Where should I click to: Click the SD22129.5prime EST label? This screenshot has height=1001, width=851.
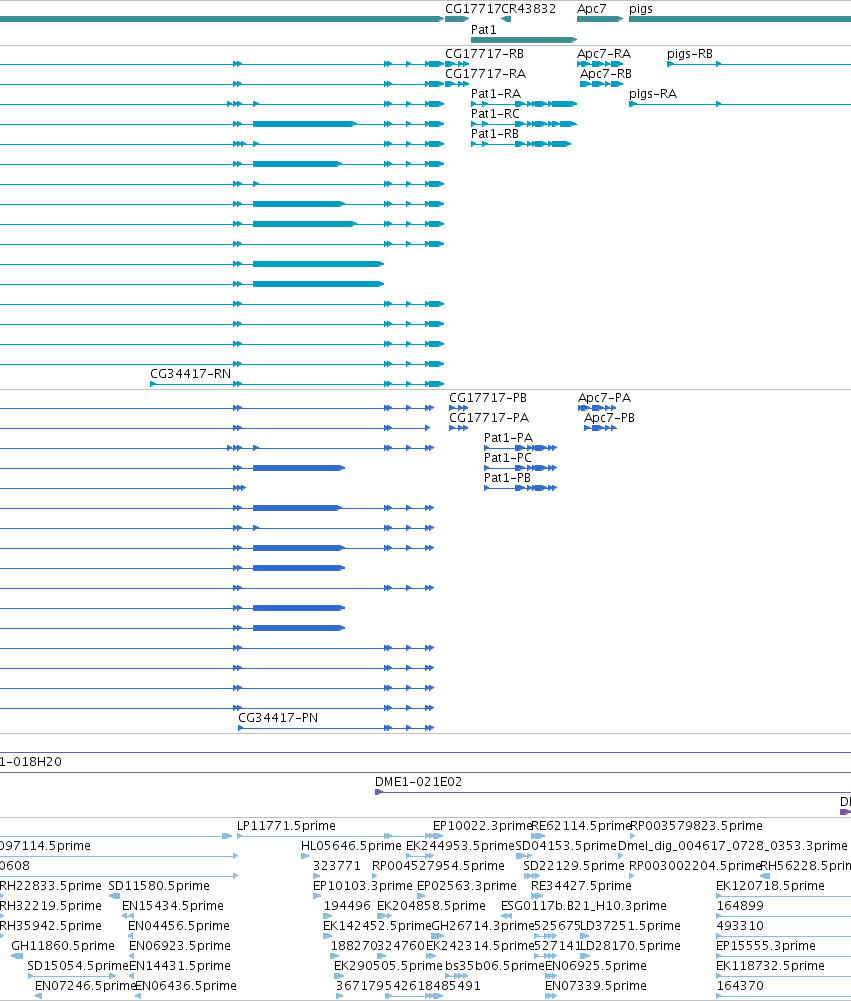(x=573, y=866)
